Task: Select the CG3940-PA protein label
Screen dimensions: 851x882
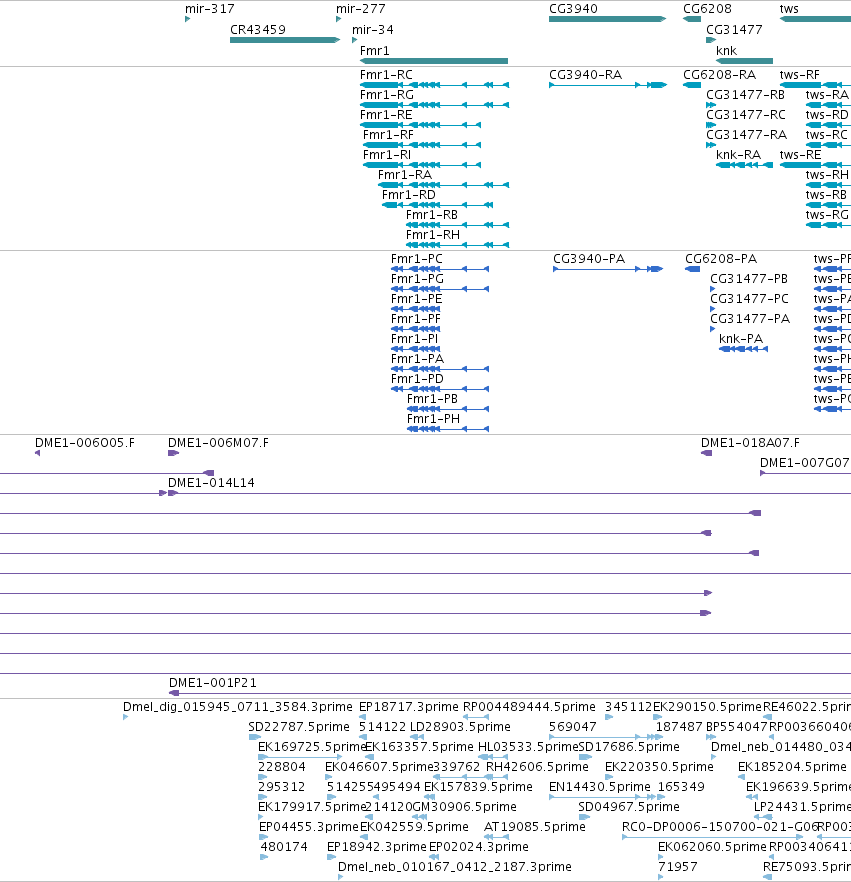Action: click(x=589, y=259)
